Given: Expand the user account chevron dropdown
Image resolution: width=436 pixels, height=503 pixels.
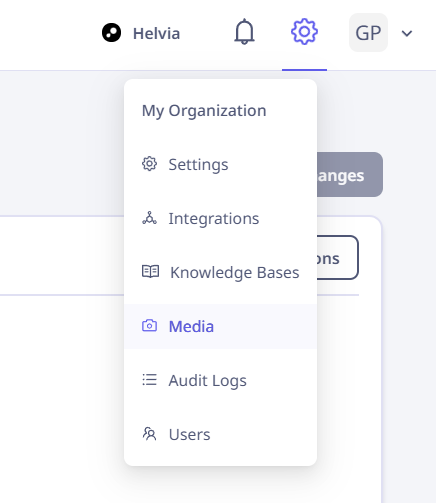Looking at the screenshot, I should point(407,33).
